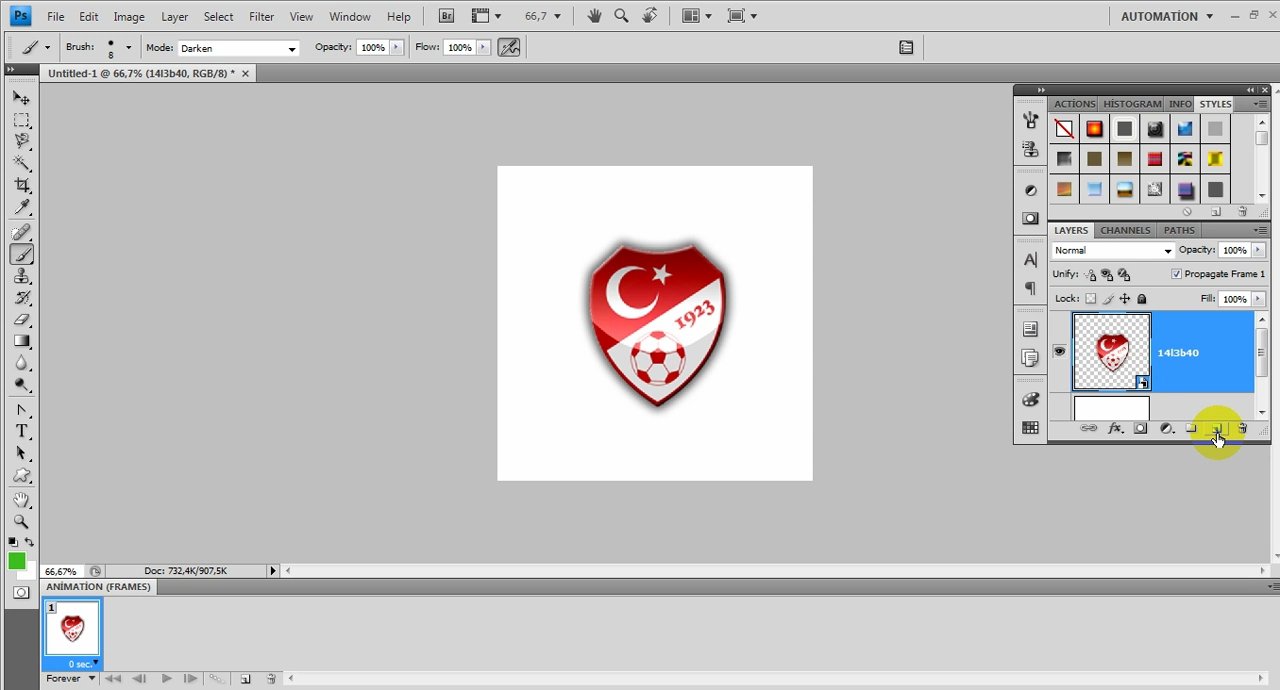This screenshot has height=690, width=1280.
Task: Apply the red glowing style swatch
Action: tap(1094, 129)
